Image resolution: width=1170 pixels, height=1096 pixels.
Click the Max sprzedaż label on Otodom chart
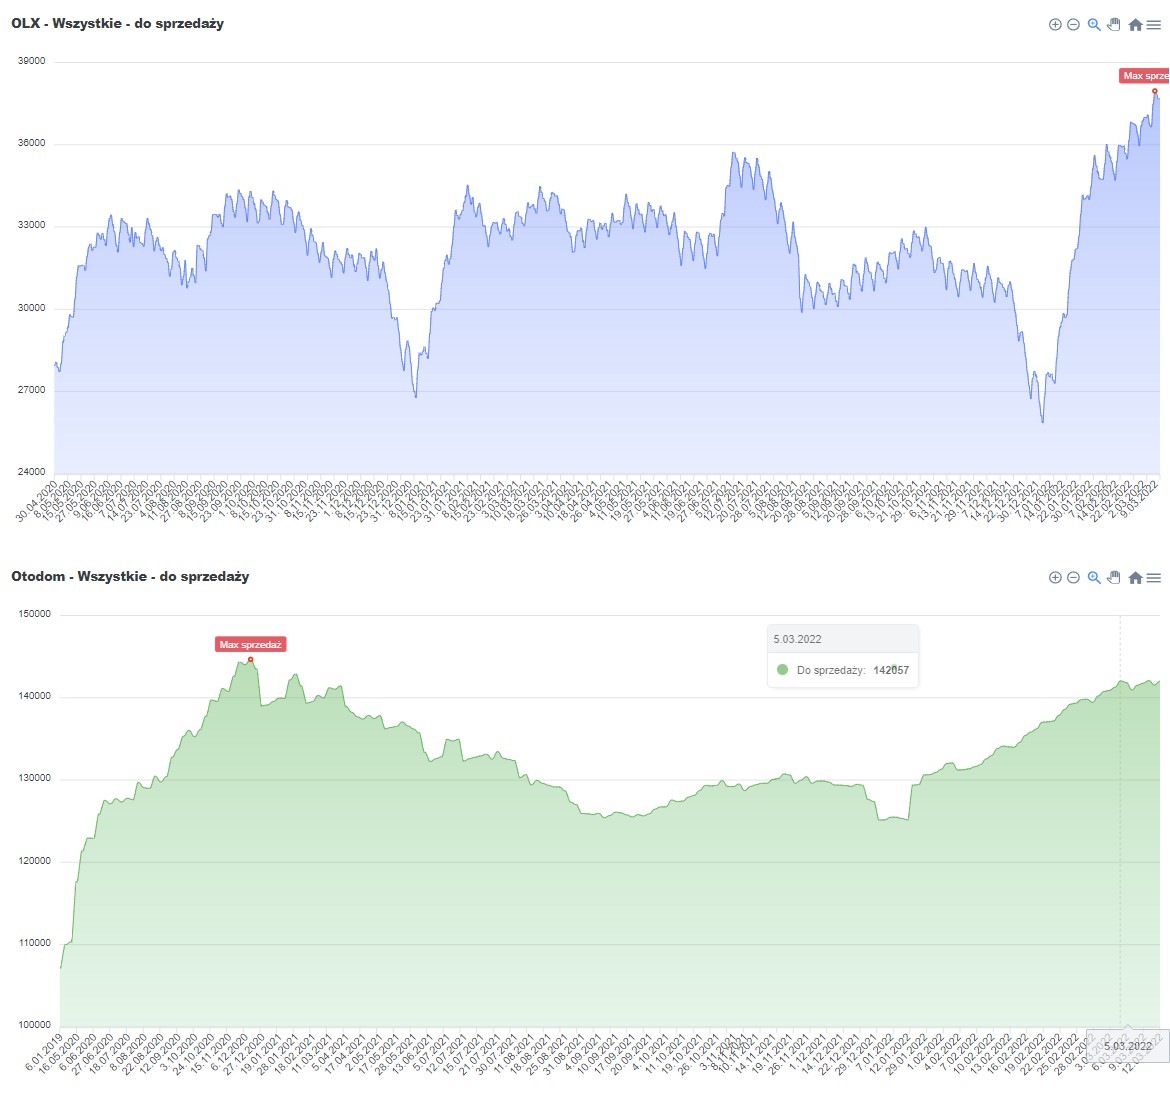[251, 645]
